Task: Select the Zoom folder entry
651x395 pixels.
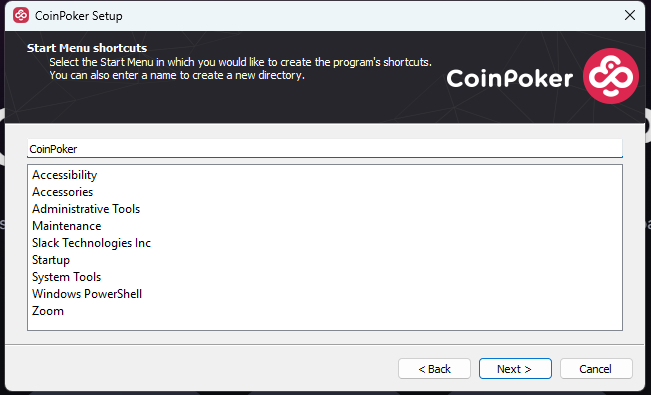Action: [x=48, y=311]
